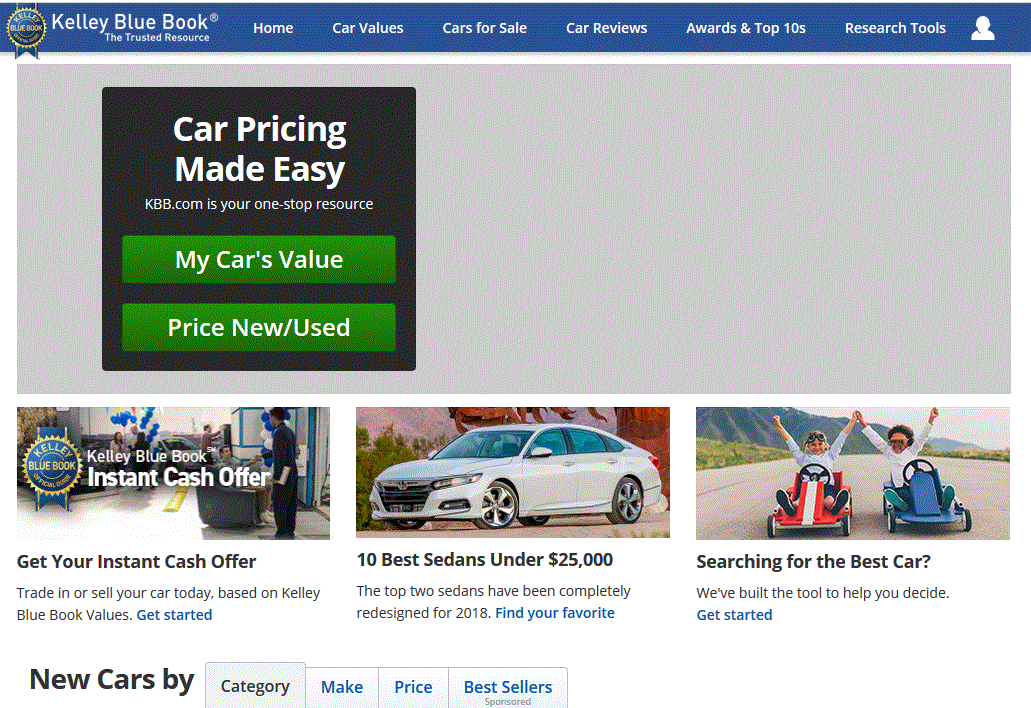This screenshot has width=1031, height=708.
Task: Open the Car Reviews menu
Action: click(606, 28)
